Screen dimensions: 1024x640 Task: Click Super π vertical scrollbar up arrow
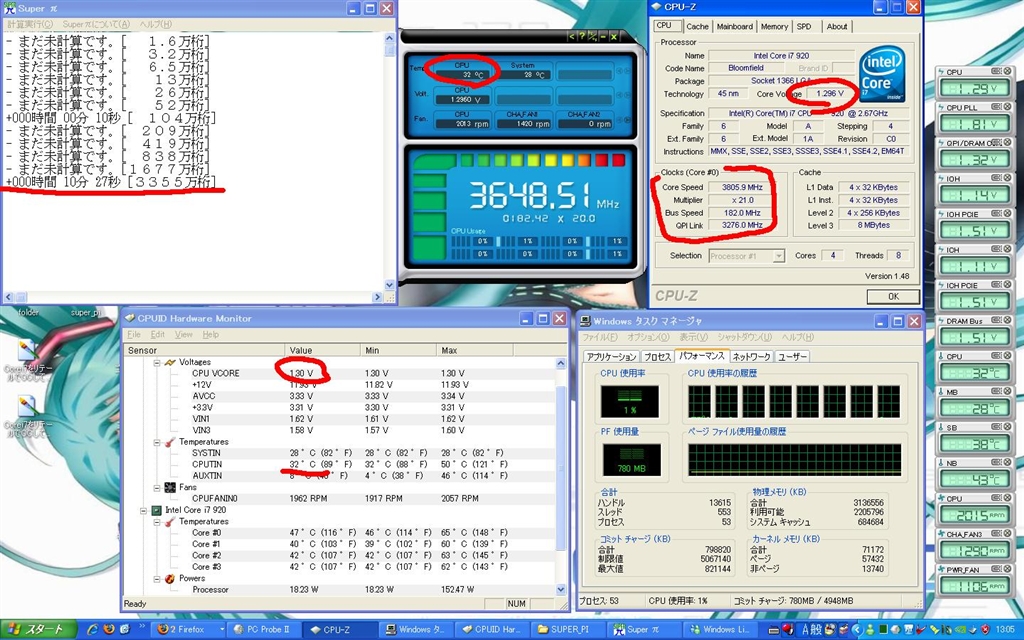coord(389,38)
